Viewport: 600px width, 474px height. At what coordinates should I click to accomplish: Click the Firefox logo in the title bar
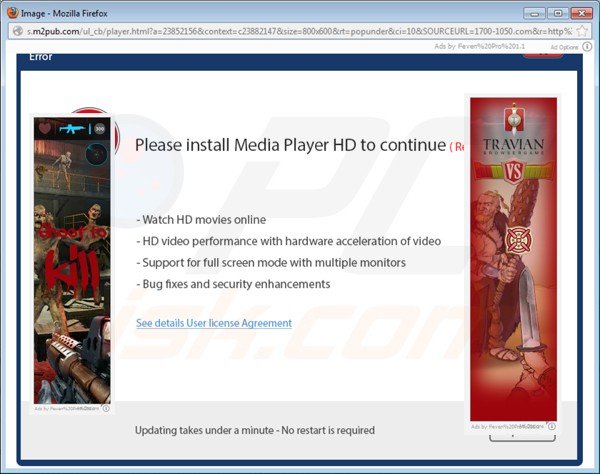point(12,13)
